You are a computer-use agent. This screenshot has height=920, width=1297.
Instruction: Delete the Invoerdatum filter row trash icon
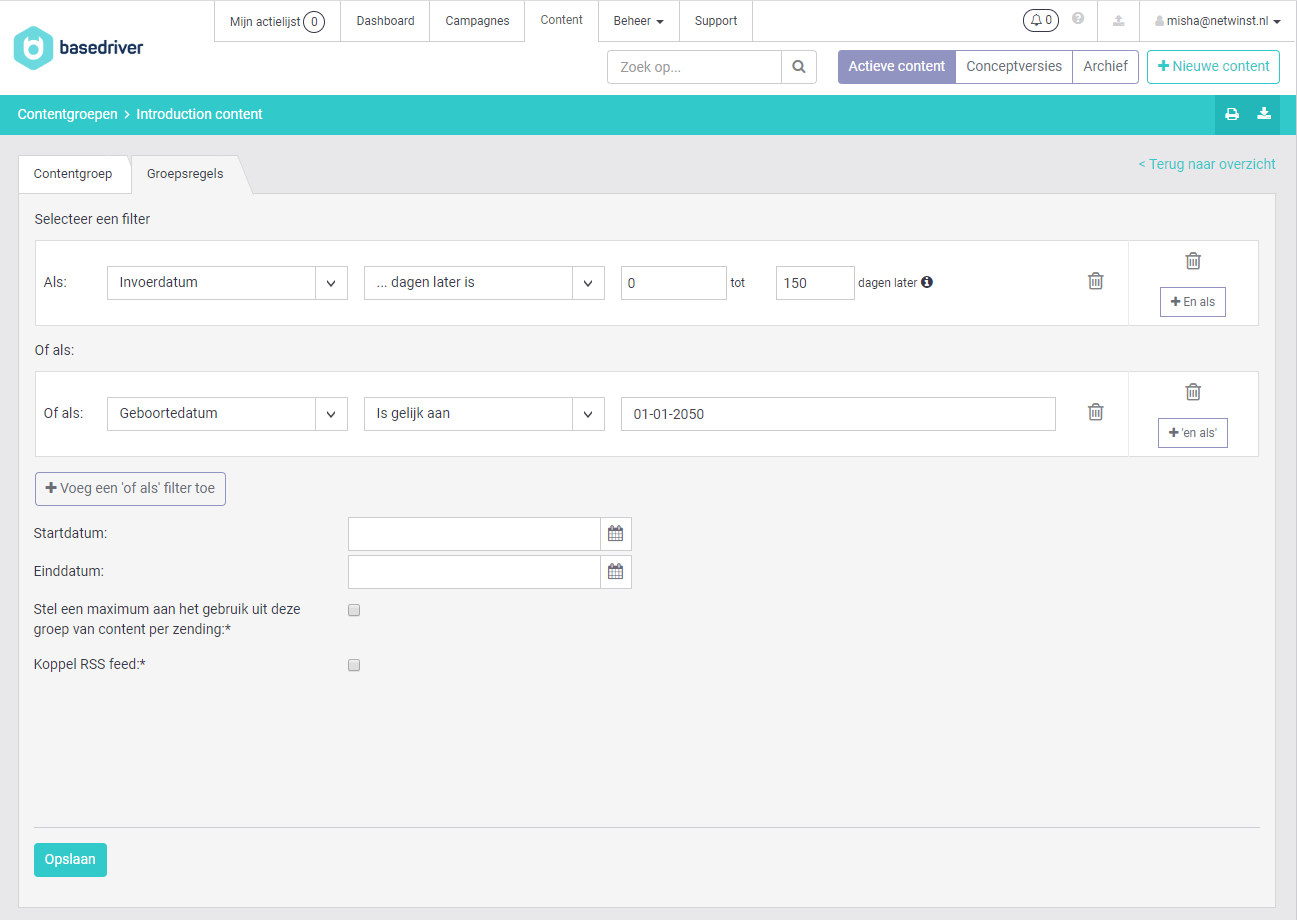point(1096,281)
